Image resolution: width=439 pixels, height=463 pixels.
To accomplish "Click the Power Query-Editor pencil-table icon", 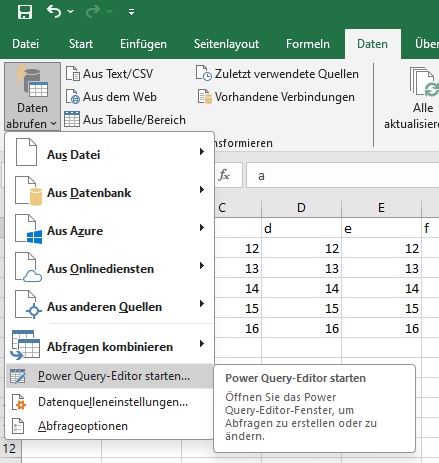I will coord(18,376).
